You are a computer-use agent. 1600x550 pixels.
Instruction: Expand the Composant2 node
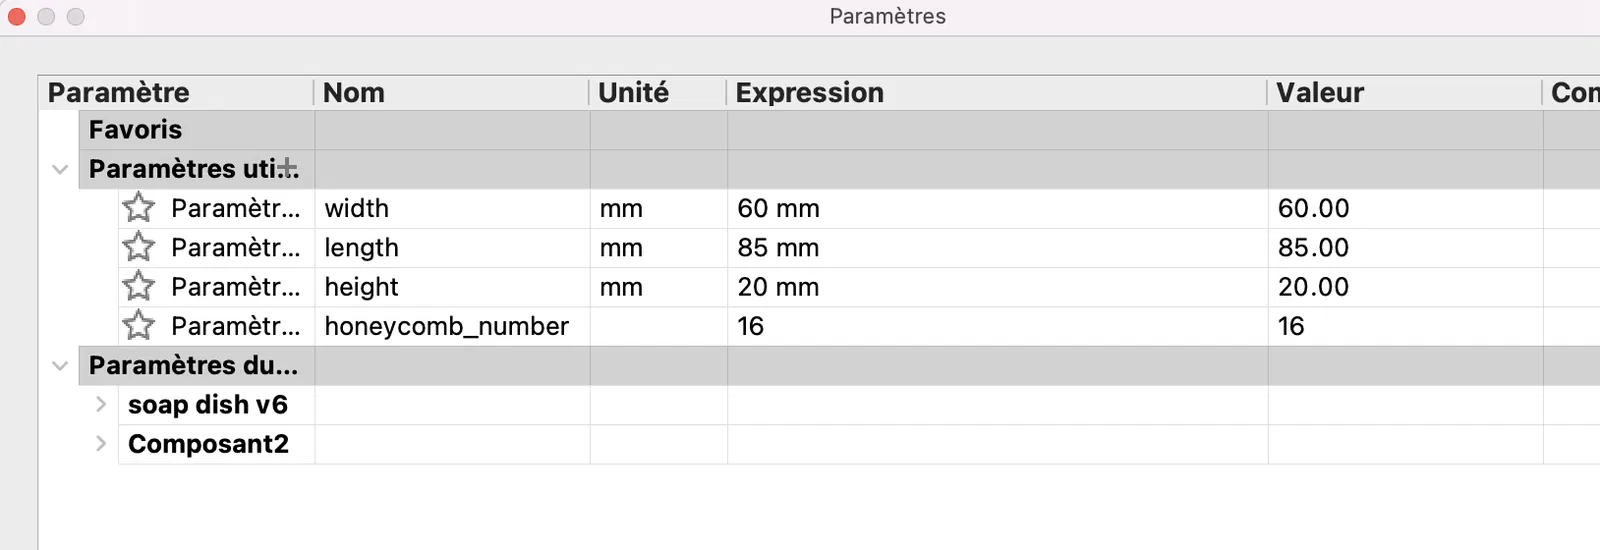pyautogui.click(x=101, y=443)
